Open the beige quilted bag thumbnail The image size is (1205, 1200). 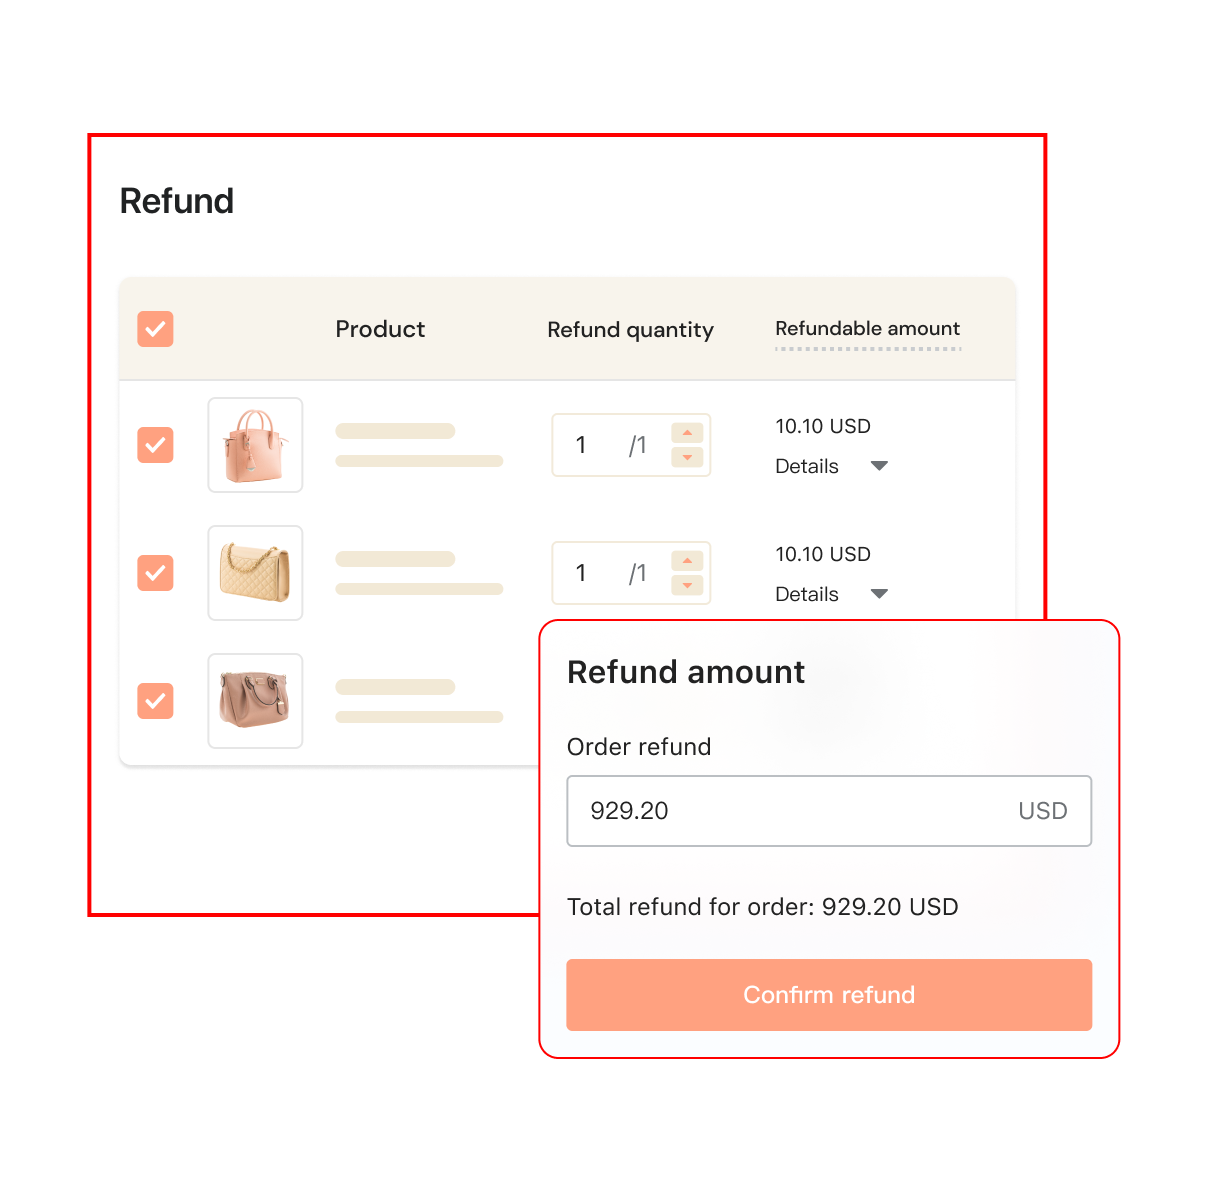tap(255, 573)
